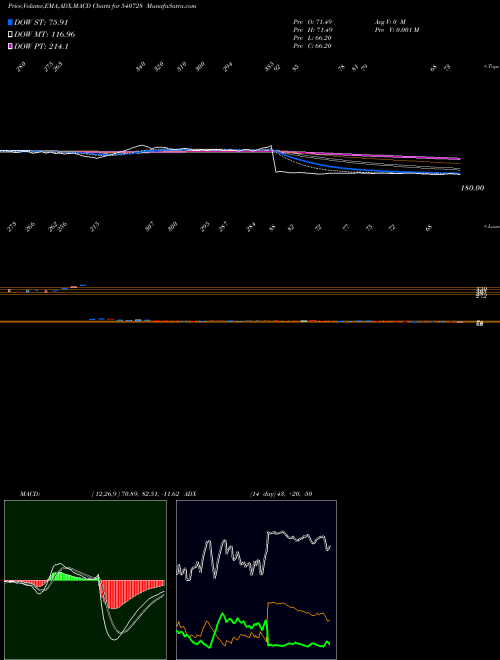Click the 'ADX' panel label
The width and height of the screenshot is (500, 660).
tap(190, 493)
